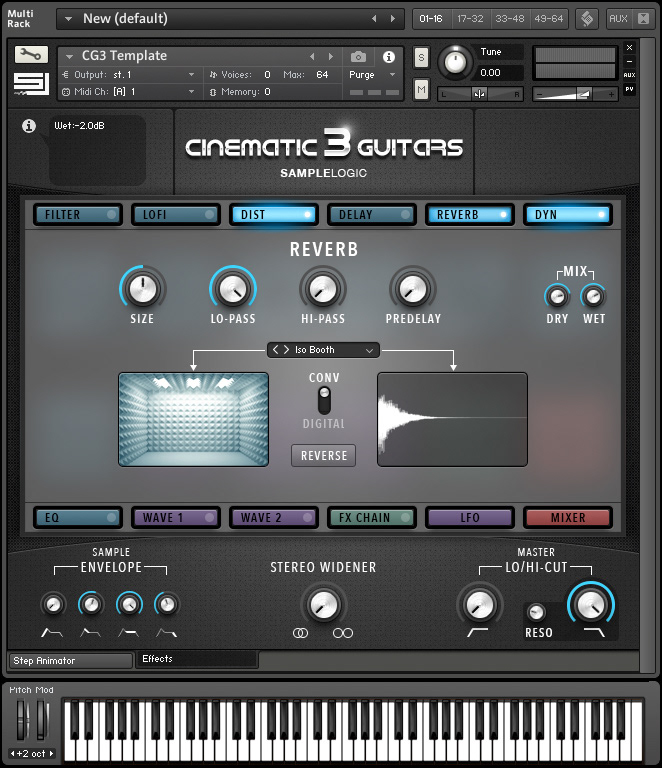Viewport: 662px width, 768px height.
Task: Select the 49-64 instrument page tab
Action: (x=548, y=19)
